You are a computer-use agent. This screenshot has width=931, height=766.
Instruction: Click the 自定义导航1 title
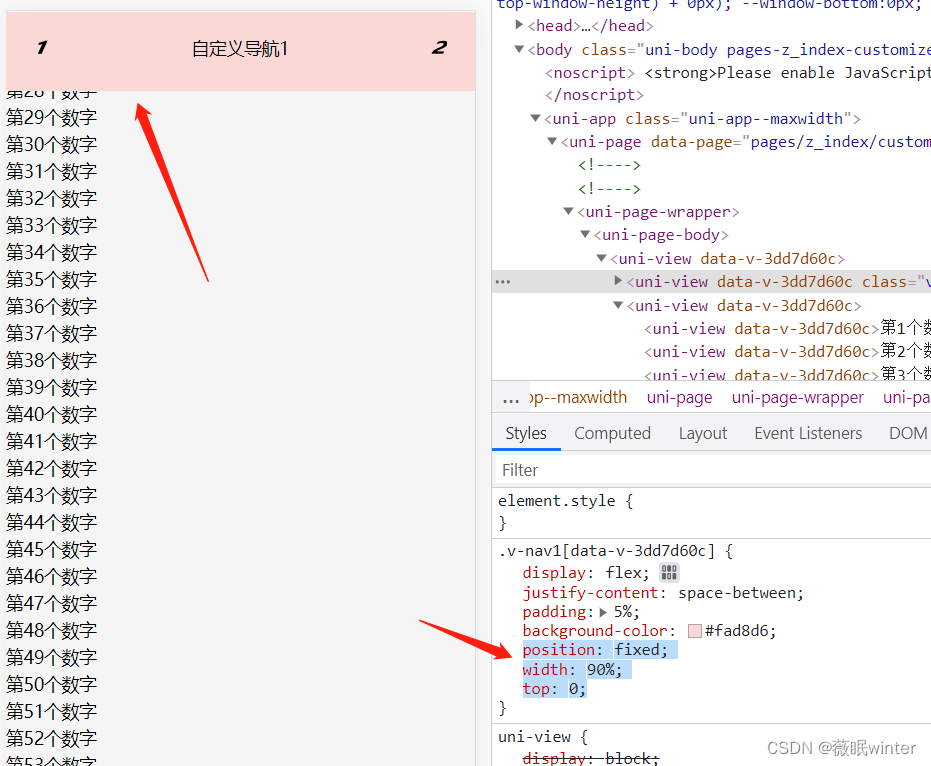(240, 49)
